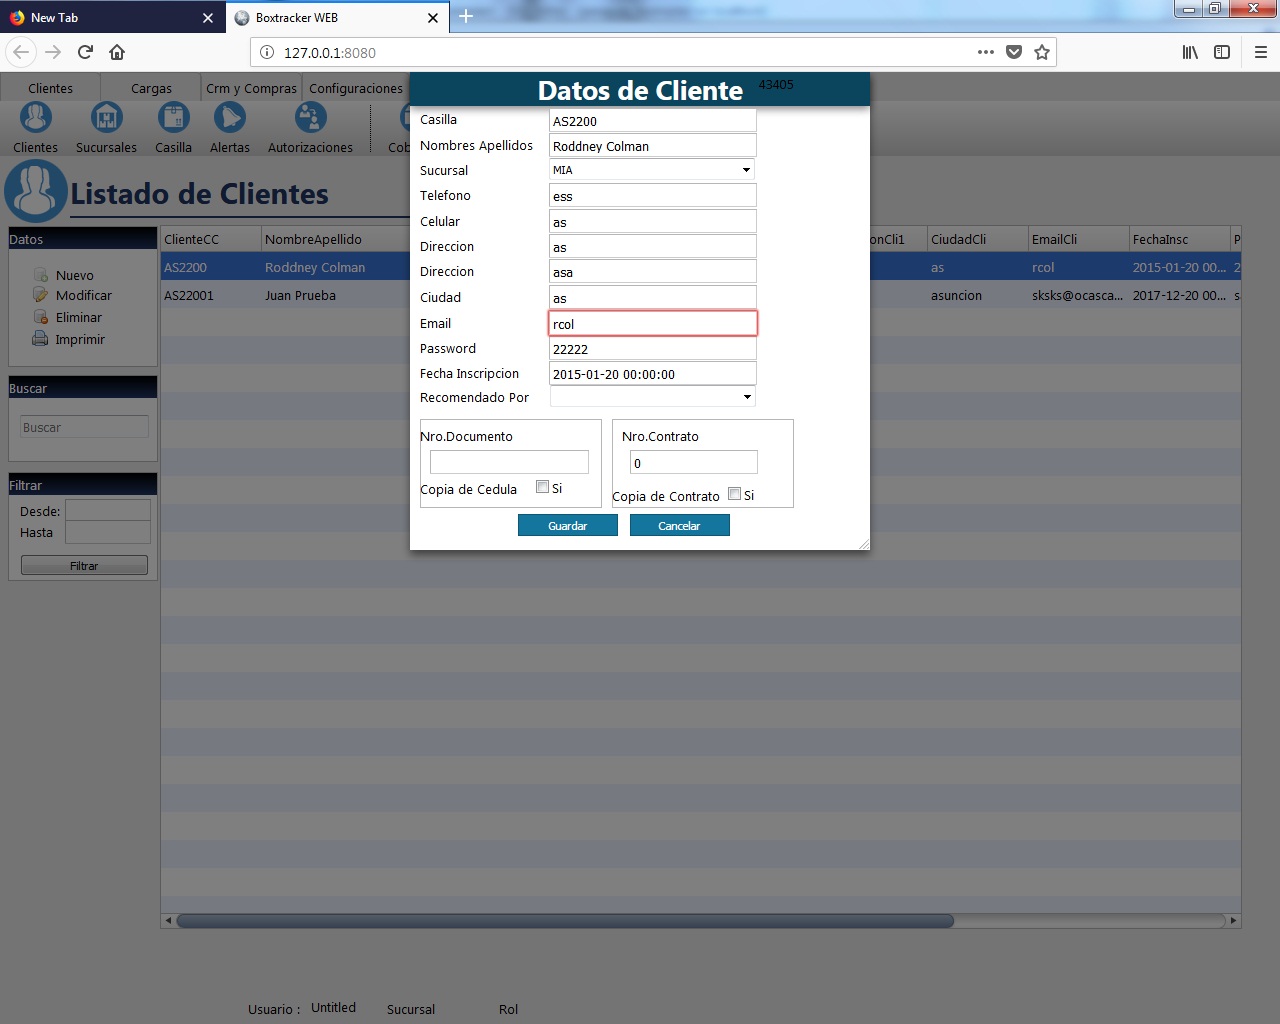Open the Autorizaciones toolbar icon
The width and height of the screenshot is (1280, 1024).
310,119
